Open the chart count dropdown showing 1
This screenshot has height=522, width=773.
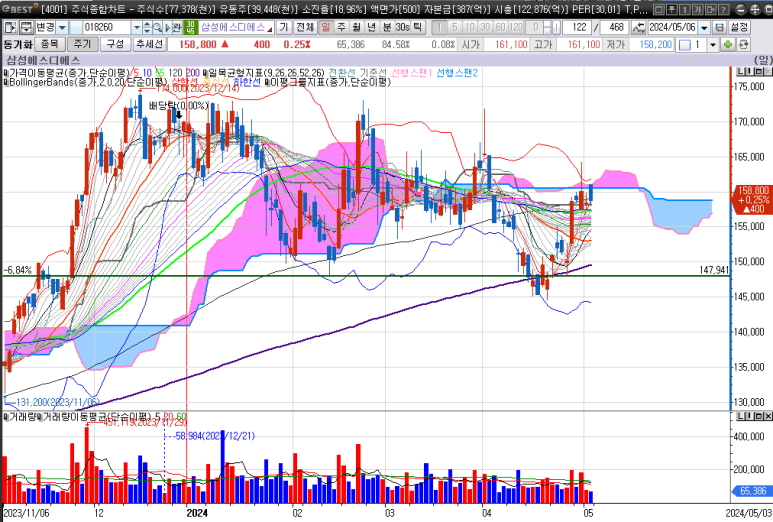click(713, 45)
